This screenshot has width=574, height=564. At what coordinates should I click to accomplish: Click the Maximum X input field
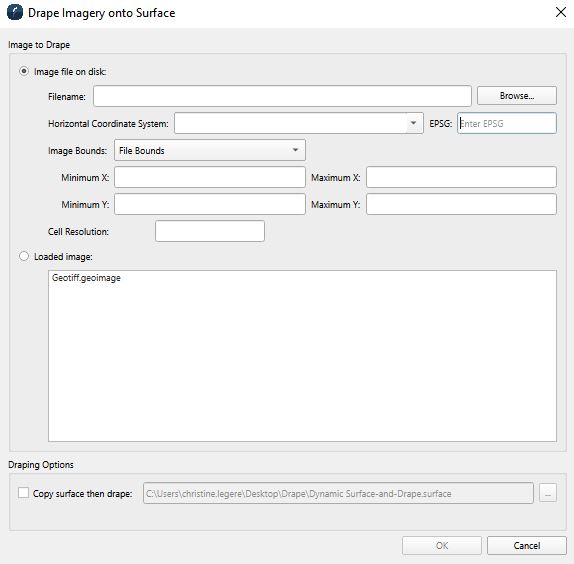[461, 177]
